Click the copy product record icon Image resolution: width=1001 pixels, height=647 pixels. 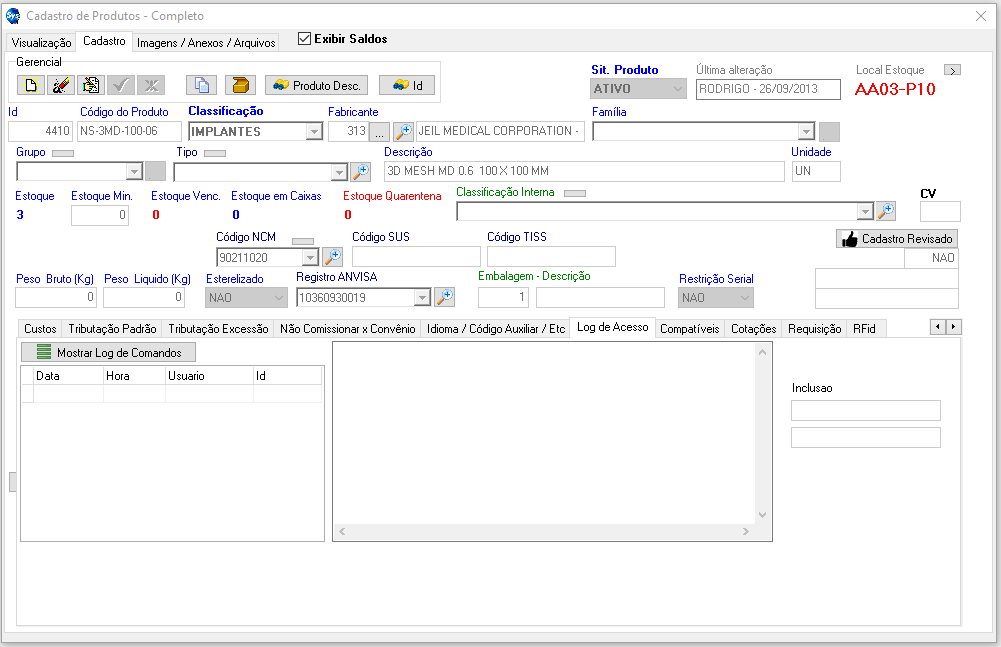(202, 85)
